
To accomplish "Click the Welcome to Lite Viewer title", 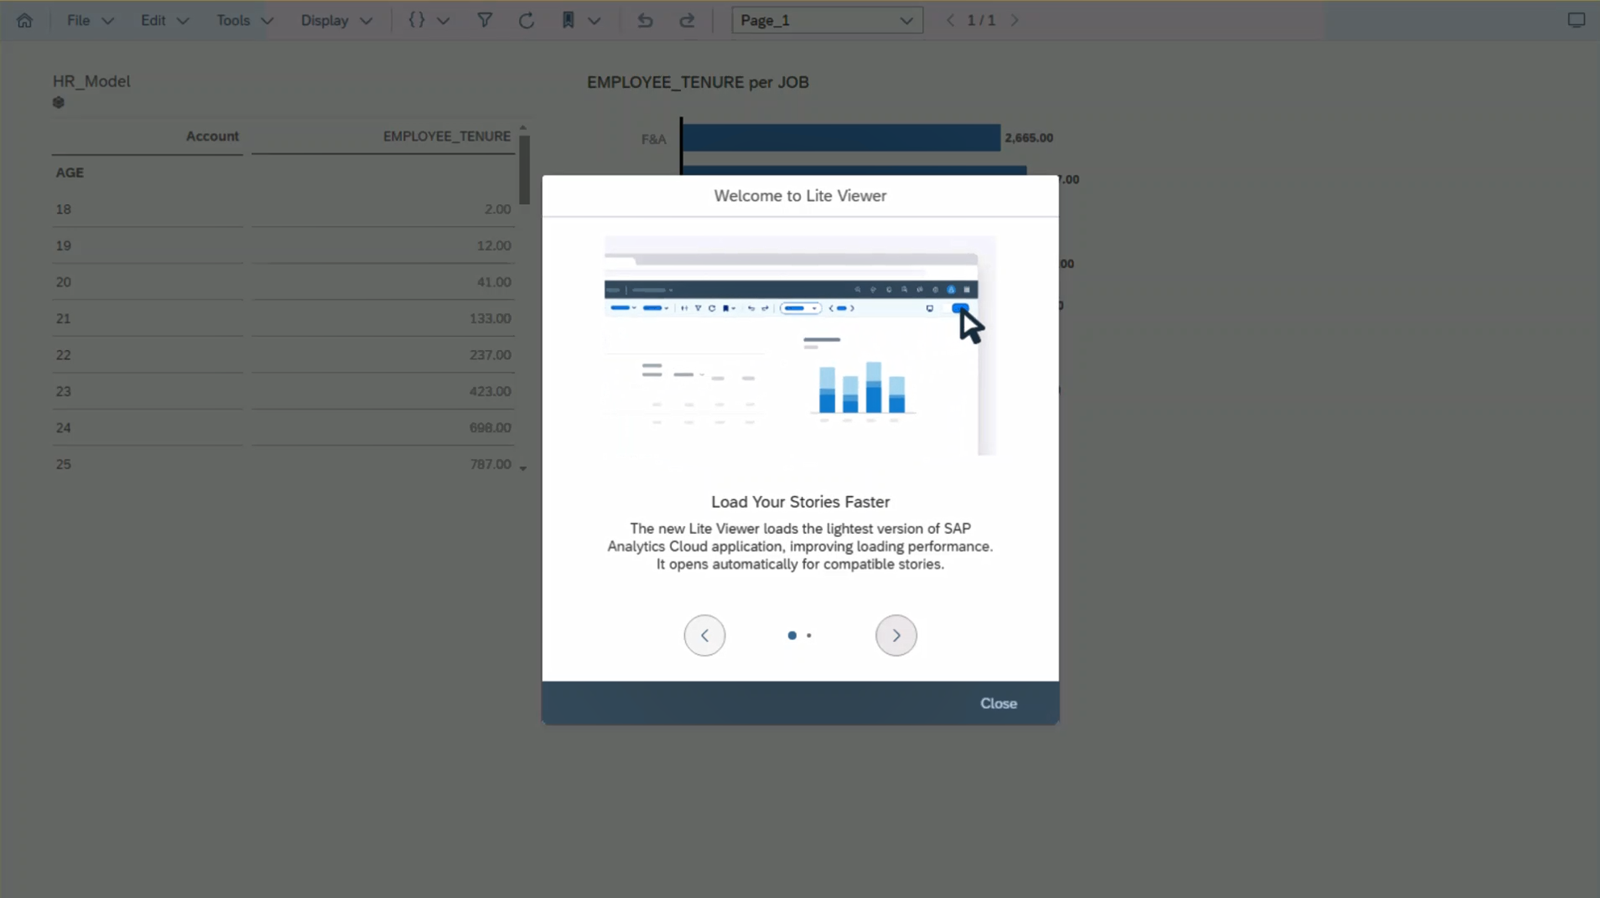I will pos(800,196).
